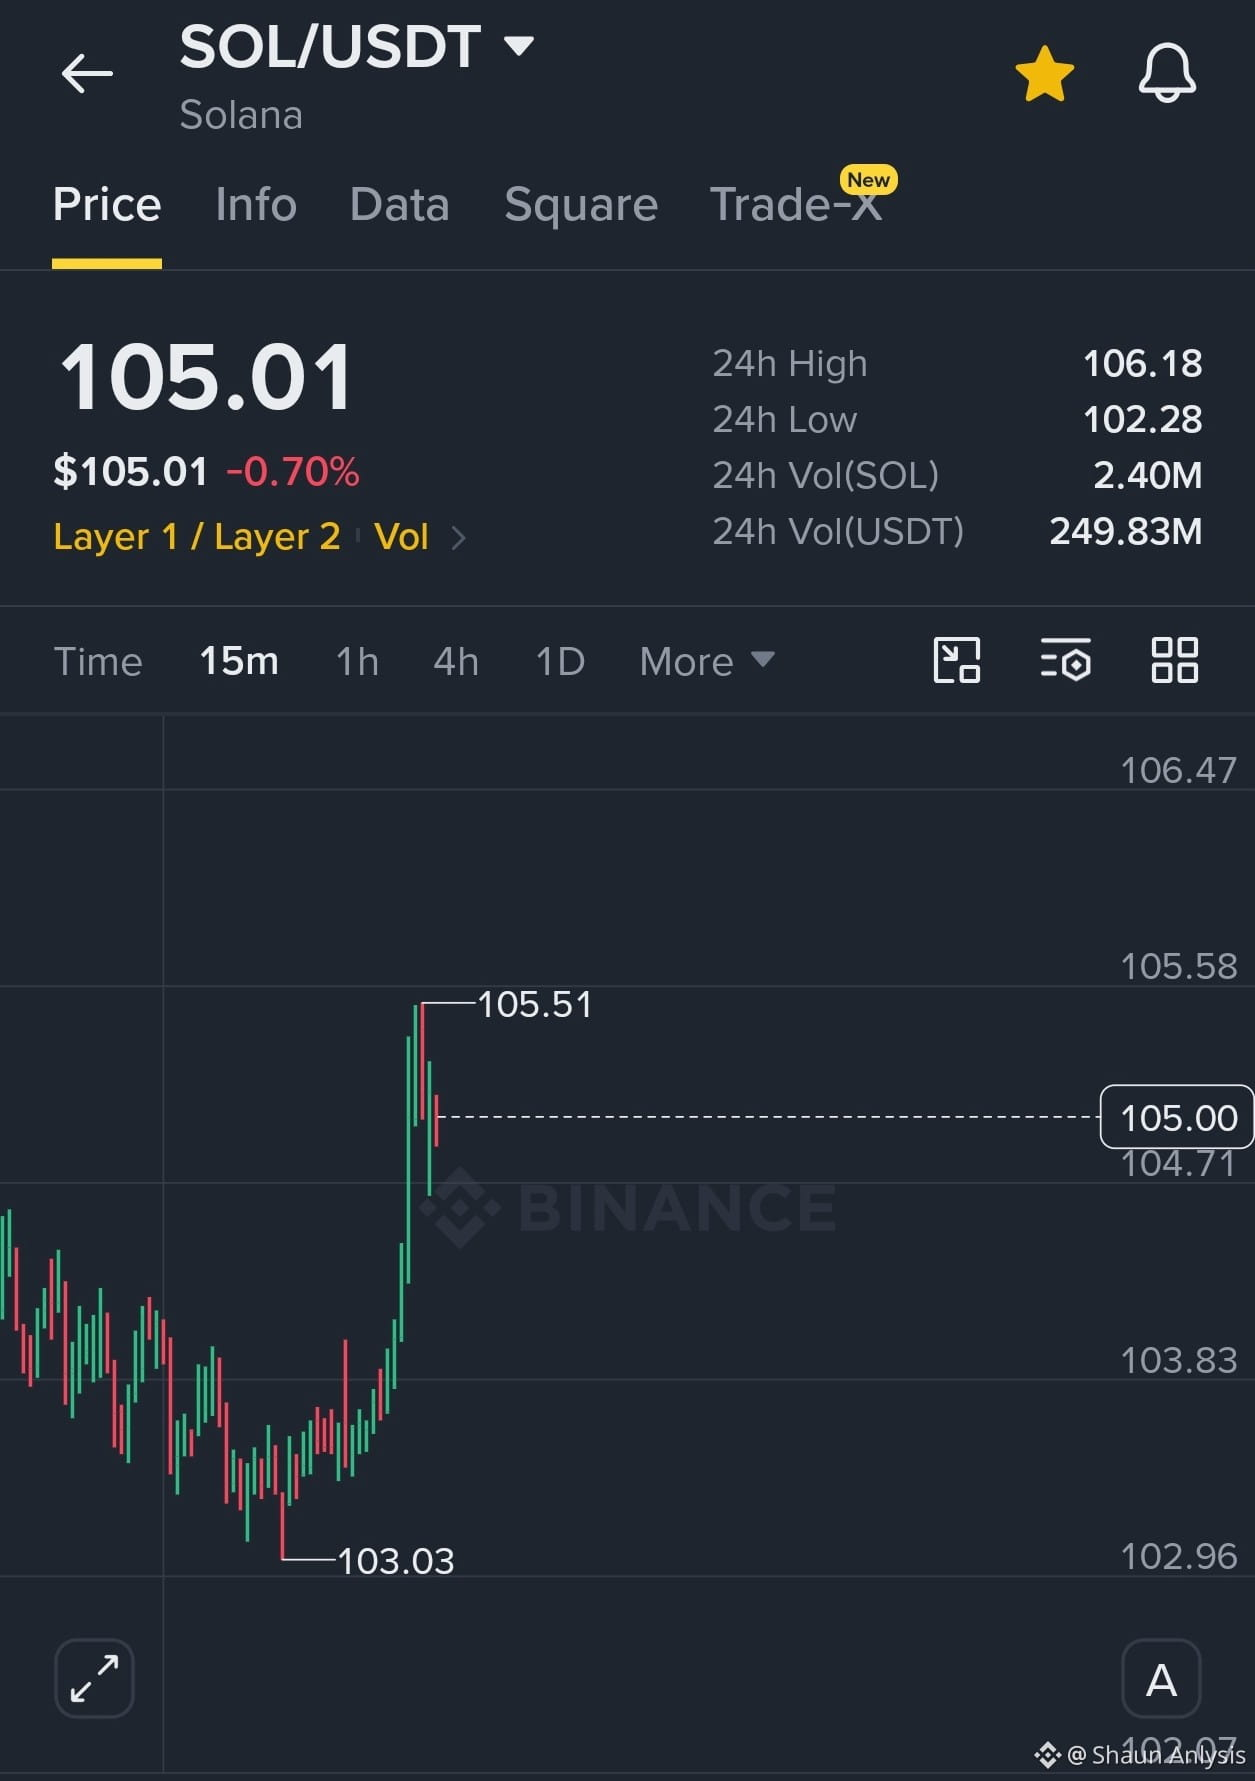Viewport: 1255px width, 1781px height.
Task: Open the picture-in-picture chart icon
Action: (x=957, y=660)
